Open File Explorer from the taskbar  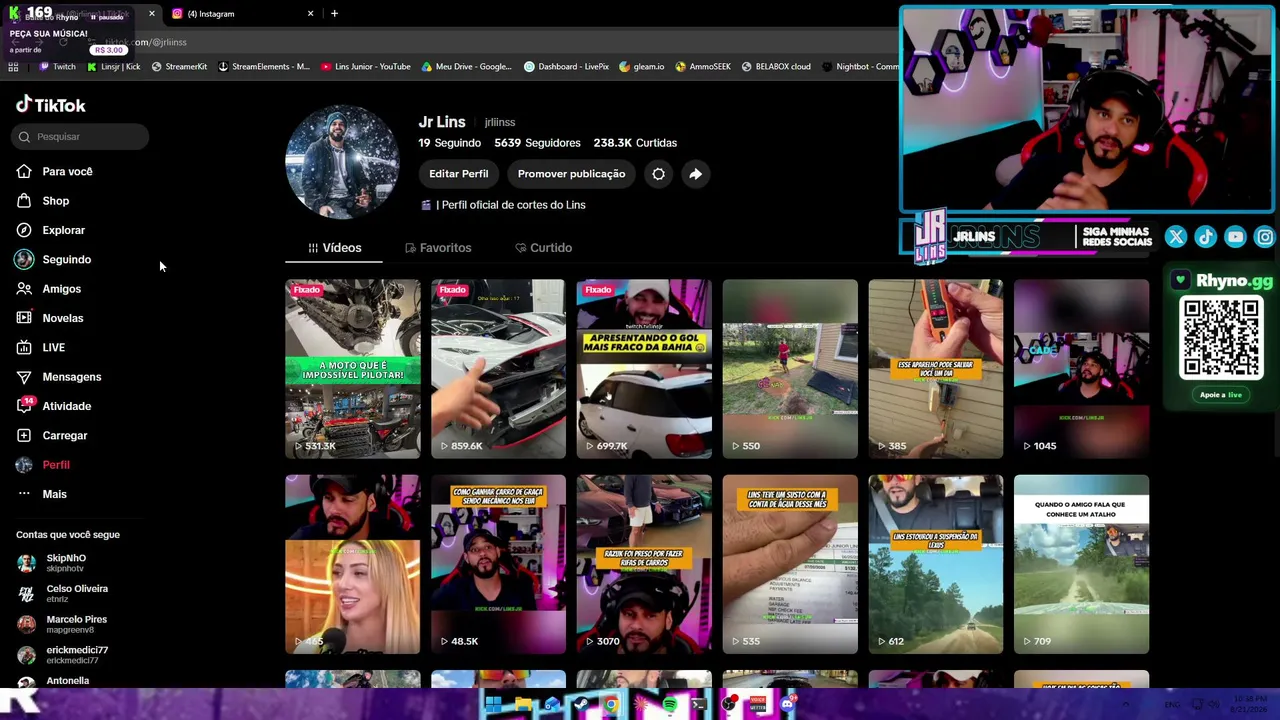coord(523,705)
